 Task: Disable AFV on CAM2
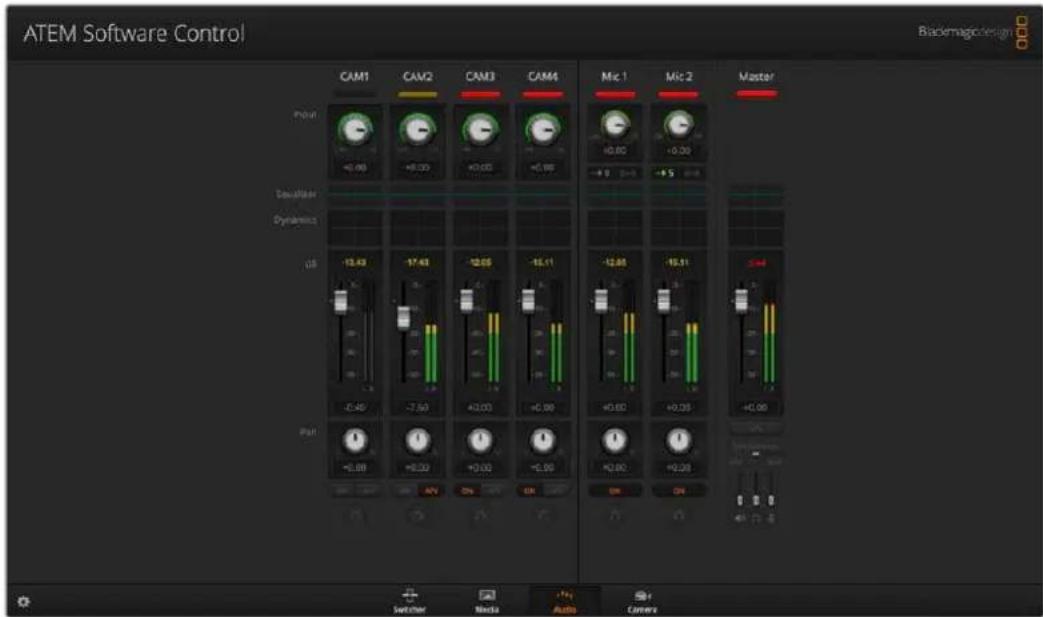click(x=431, y=491)
